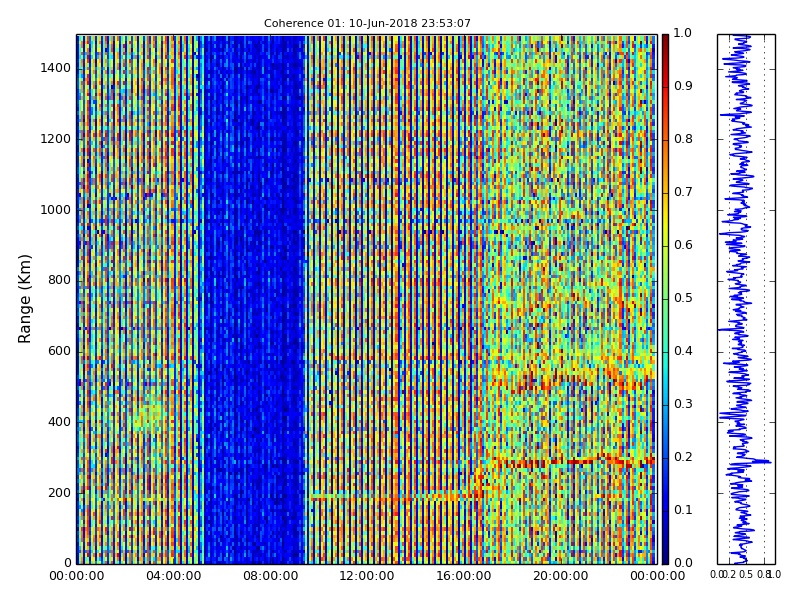Click the 600 range tick label

[60, 351]
